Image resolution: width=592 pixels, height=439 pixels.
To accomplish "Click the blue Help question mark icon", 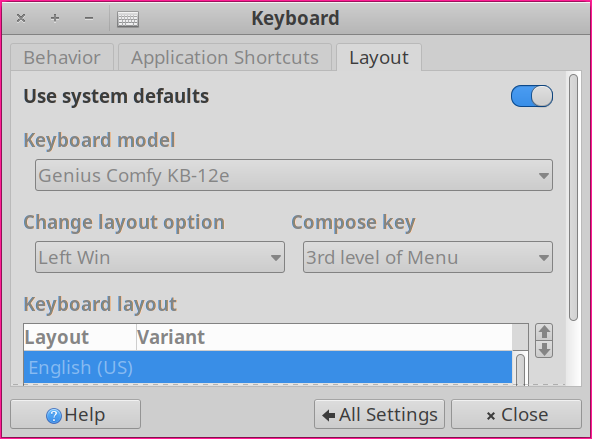I will click(x=54, y=416).
